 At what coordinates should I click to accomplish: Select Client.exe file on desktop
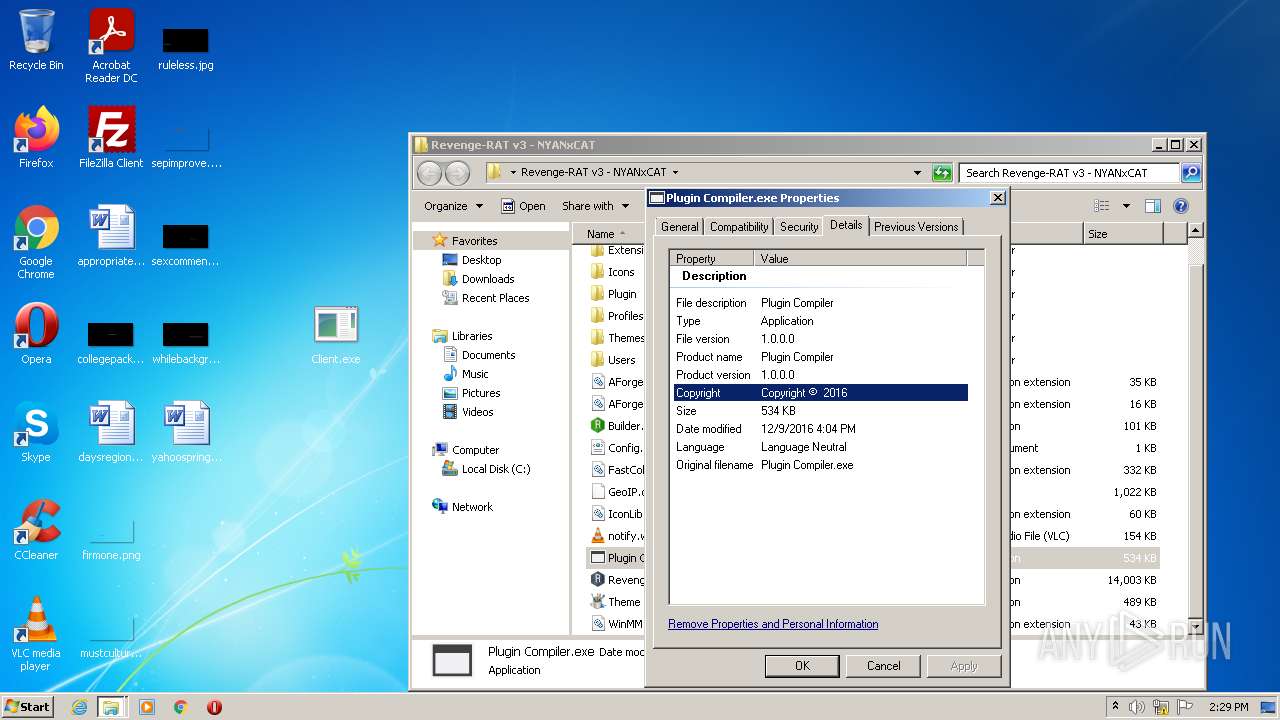coord(336,335)
